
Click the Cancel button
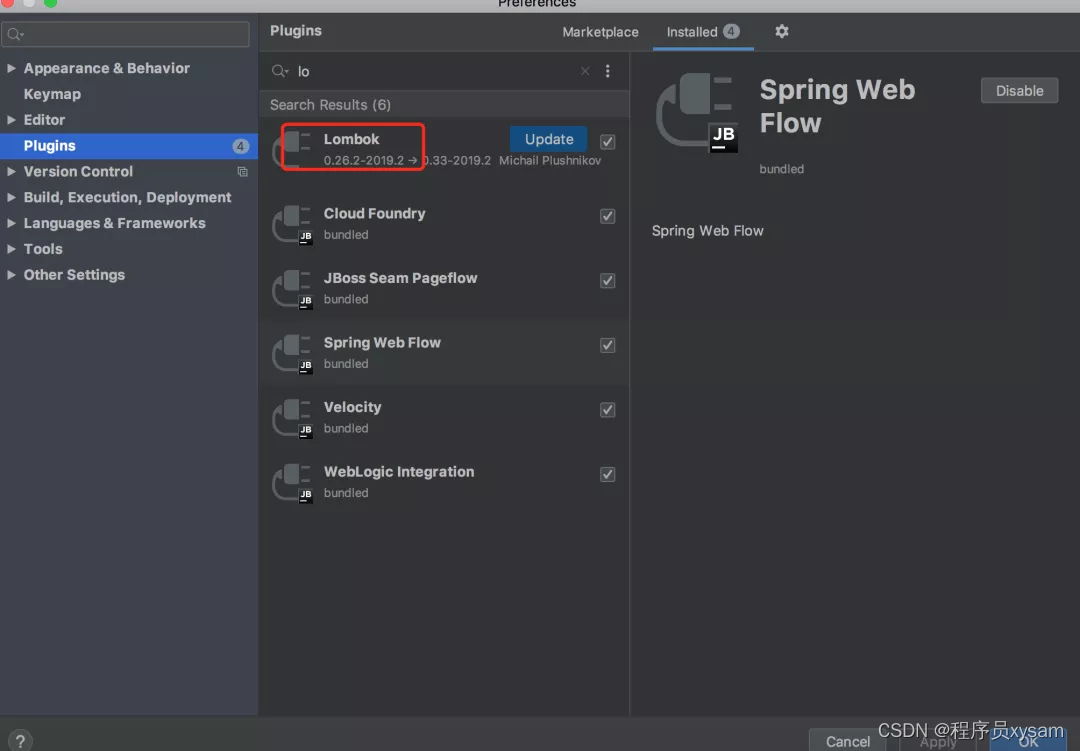[847, 741]
